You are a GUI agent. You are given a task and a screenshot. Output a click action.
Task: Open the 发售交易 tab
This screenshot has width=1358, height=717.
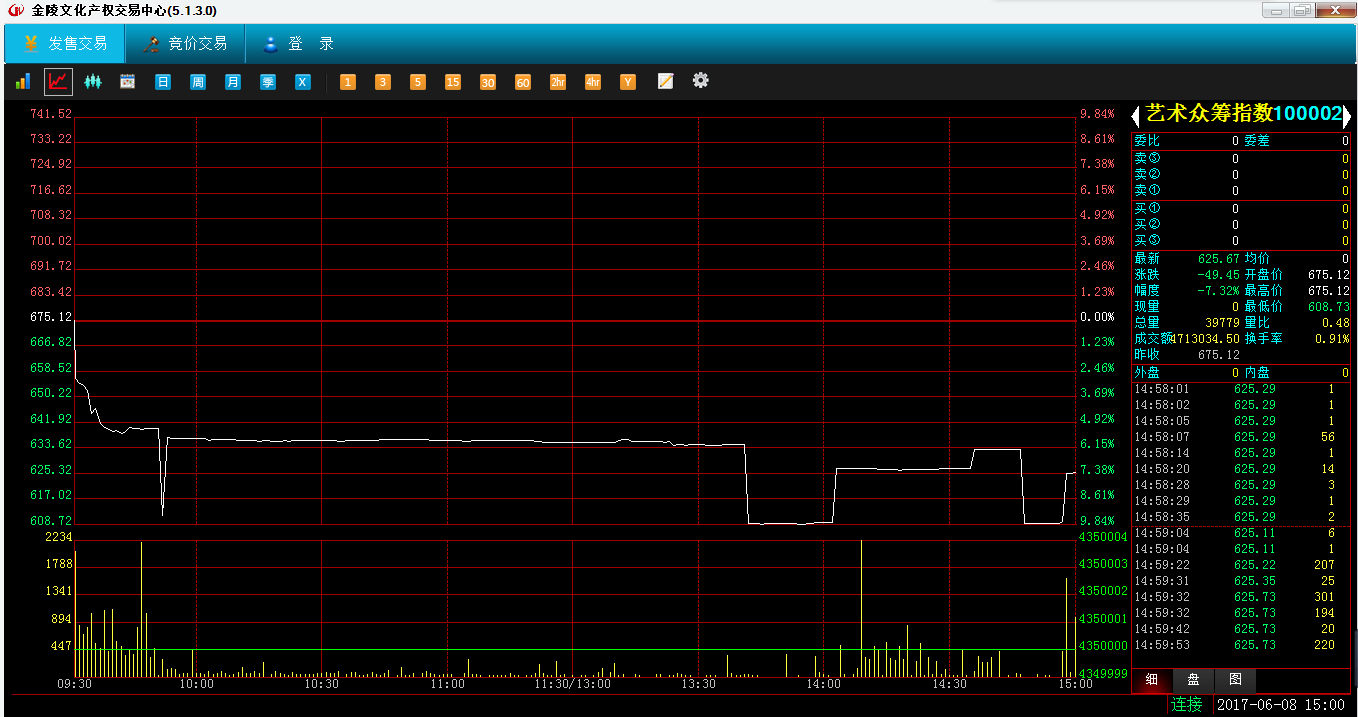tap(65, 44)
